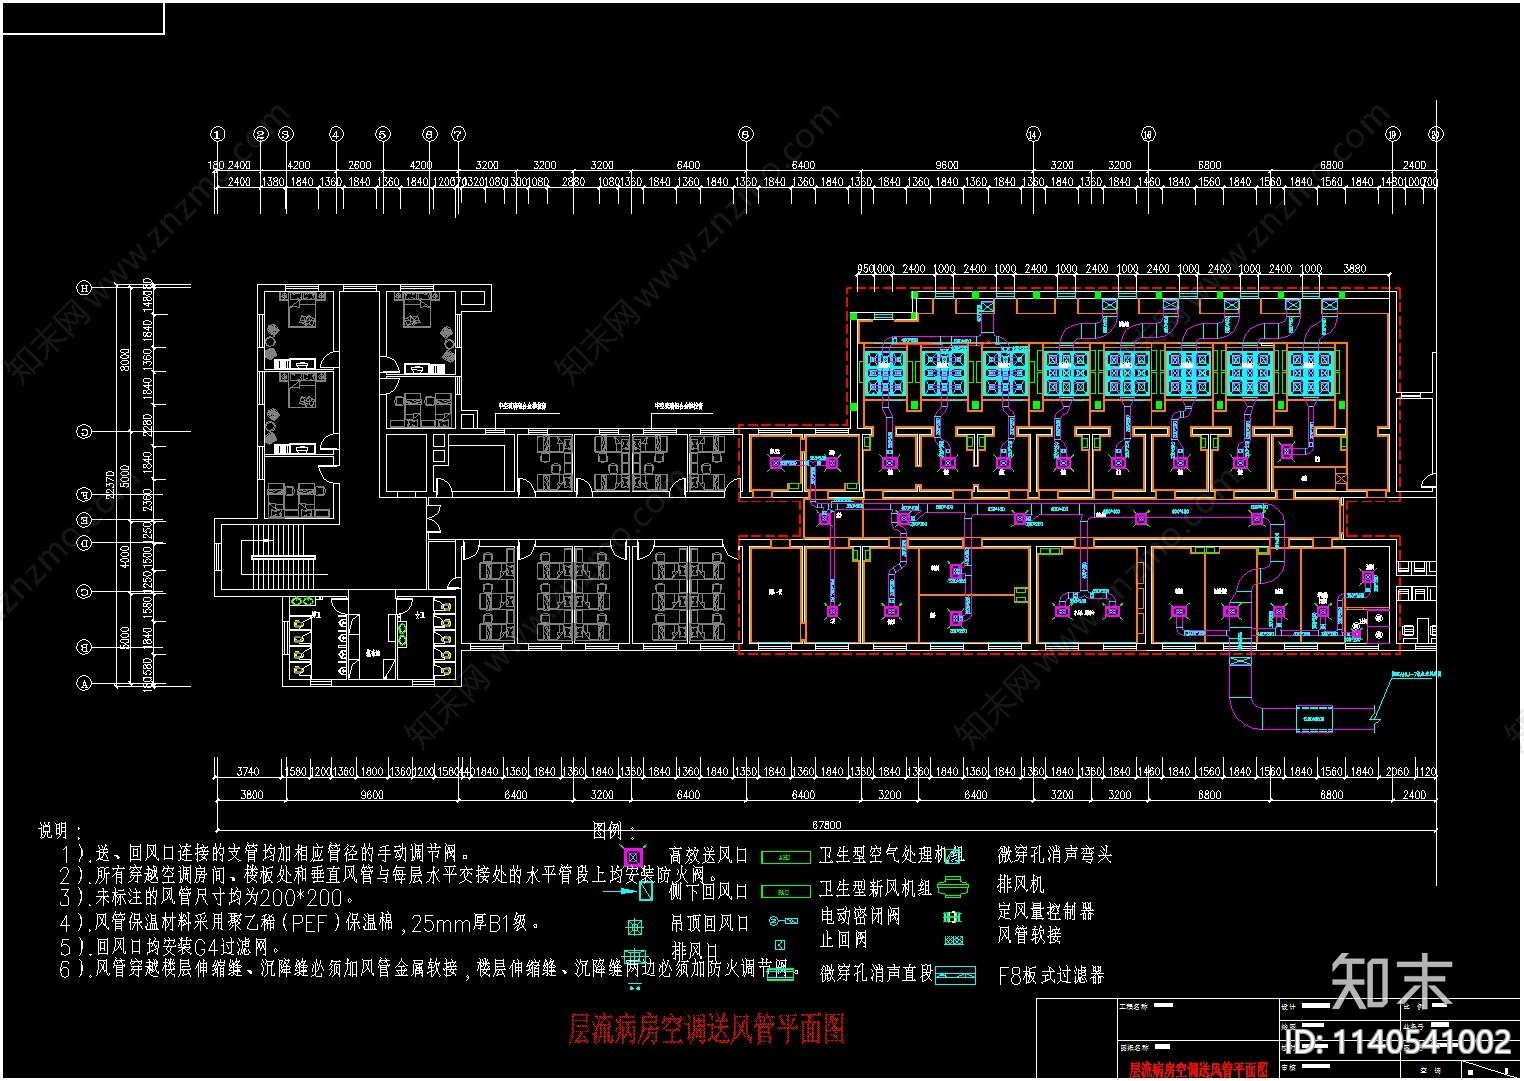The height and width of the screenshot is (1081, 1524).
Task: Click the 高效送风口 legend label
Action: 709,856
